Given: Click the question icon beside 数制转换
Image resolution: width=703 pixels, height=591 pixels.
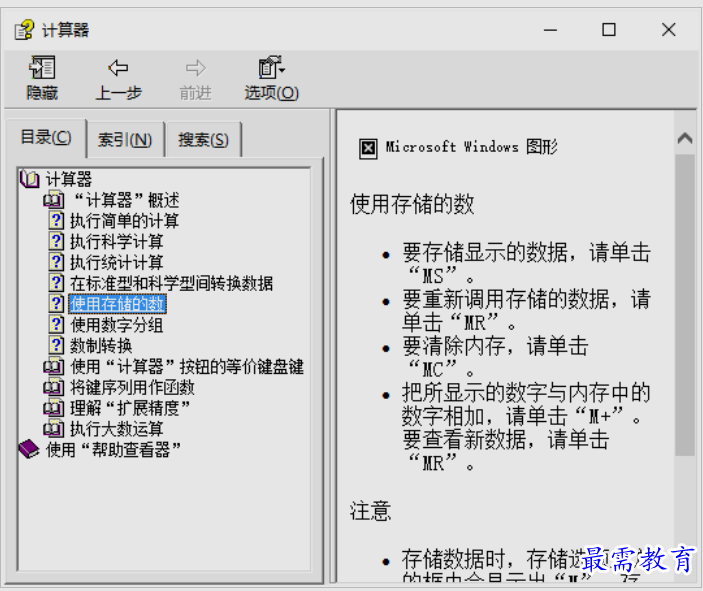Looking at the screenshot, I should (56, 345).
